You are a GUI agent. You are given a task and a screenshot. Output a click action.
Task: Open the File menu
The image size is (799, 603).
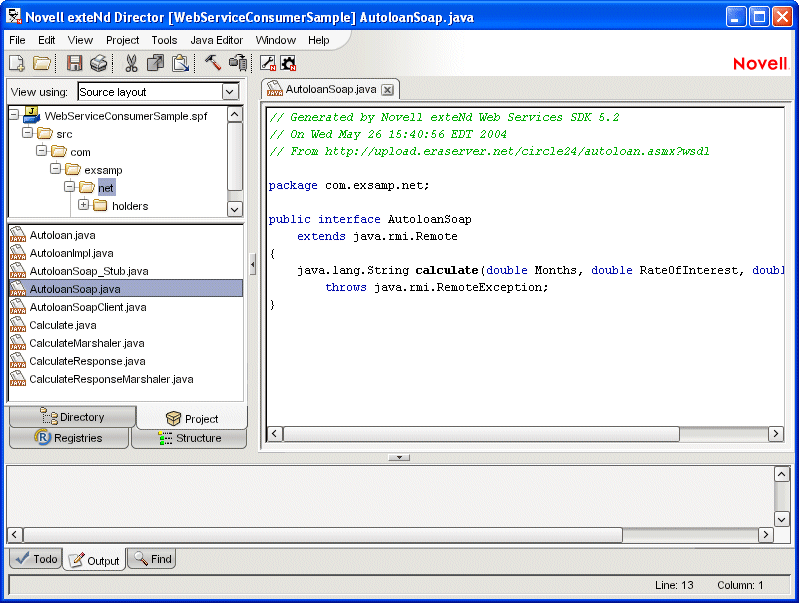pyautogui.click(x=17, y=40)
